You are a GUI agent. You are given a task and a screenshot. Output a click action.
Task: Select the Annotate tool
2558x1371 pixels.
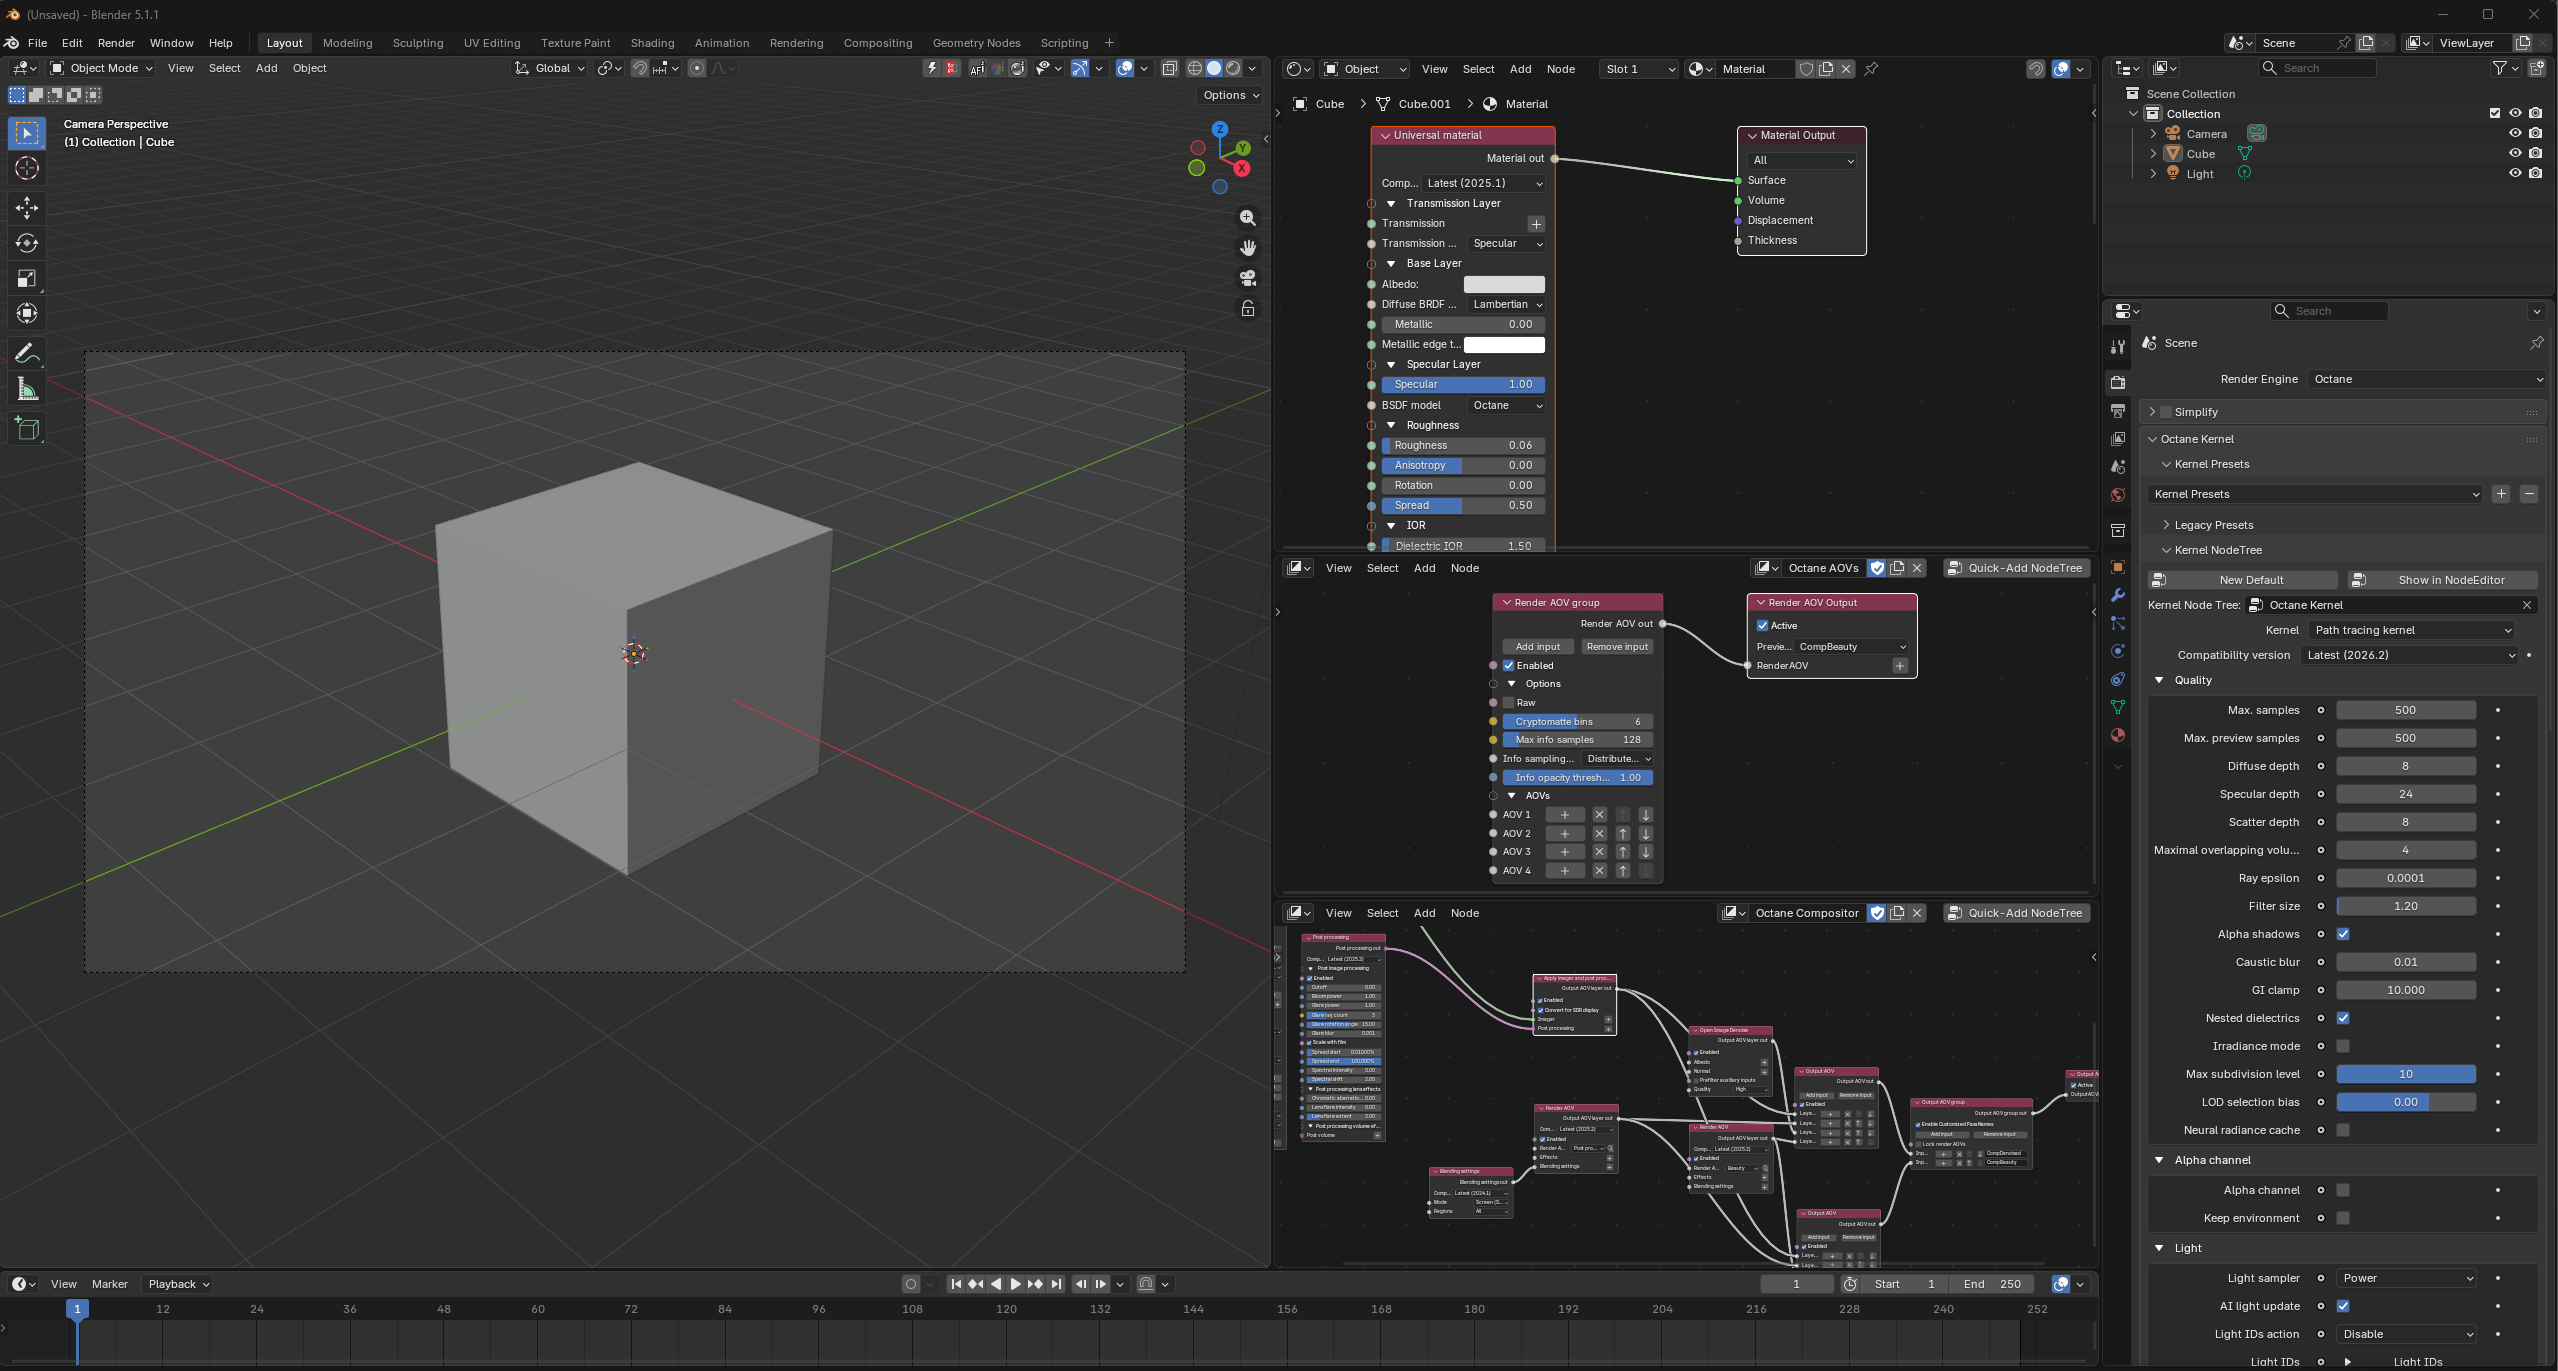pos(27,354)
